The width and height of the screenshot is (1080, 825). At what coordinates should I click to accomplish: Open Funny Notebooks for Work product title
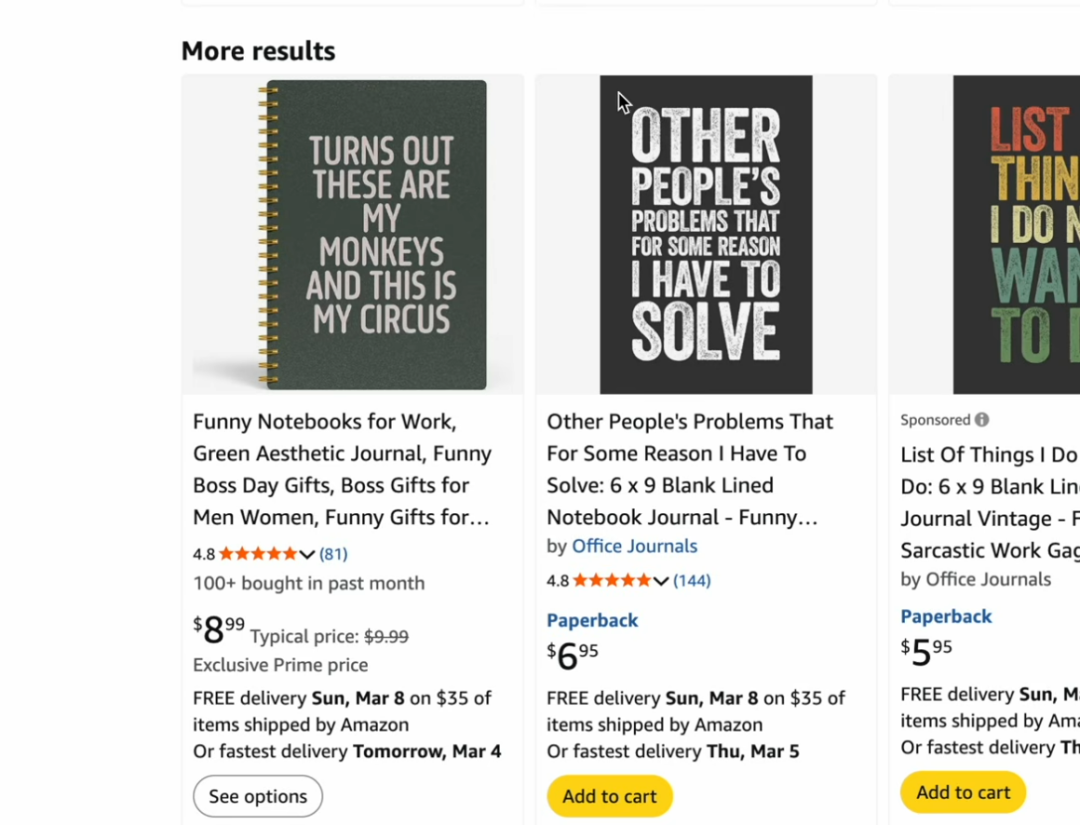coord(342,469)
